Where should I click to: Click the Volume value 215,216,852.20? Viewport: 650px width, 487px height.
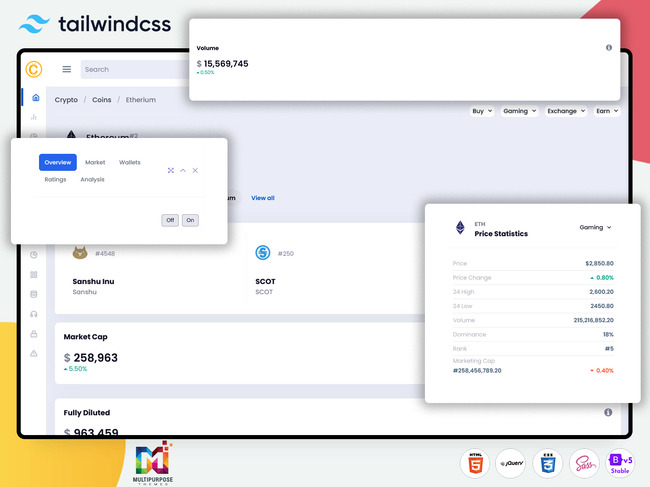click(x=594, y=320)
